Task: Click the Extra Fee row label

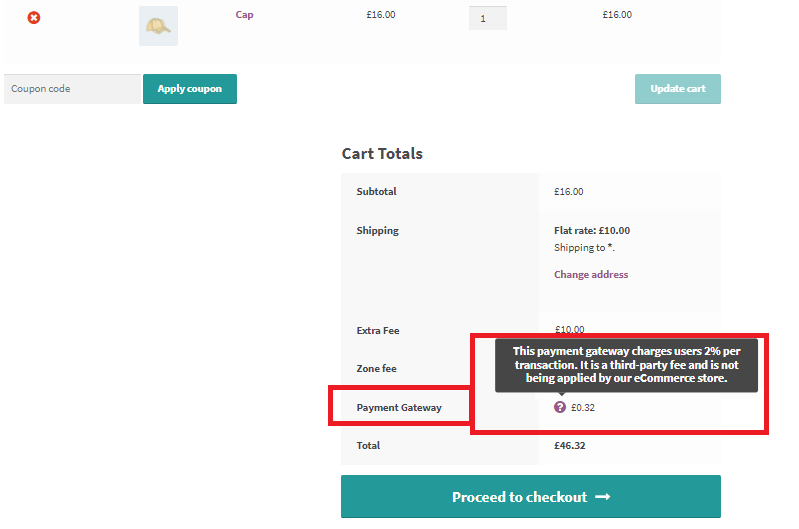Action: (378, 331)
